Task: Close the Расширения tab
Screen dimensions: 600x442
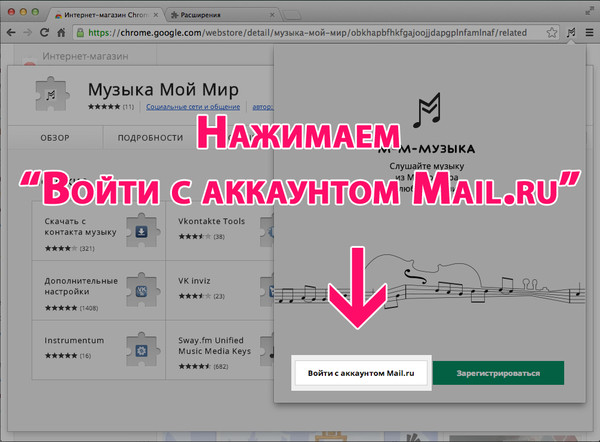Action: [x=272, y=15]
